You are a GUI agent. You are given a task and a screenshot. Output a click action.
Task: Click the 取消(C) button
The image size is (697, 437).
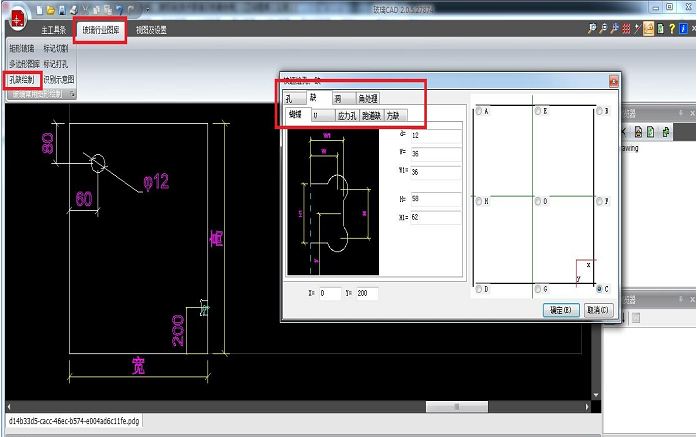coord(597,310)
